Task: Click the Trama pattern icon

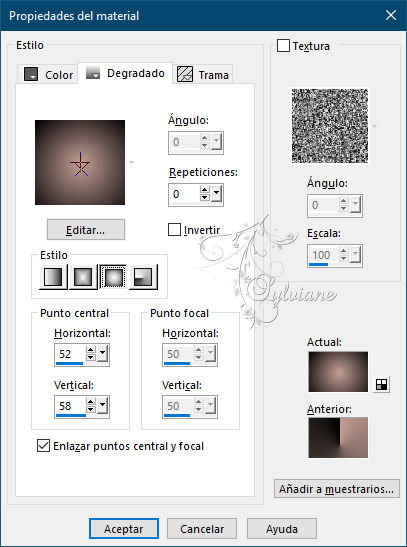Action: click(x=185, y=74)
